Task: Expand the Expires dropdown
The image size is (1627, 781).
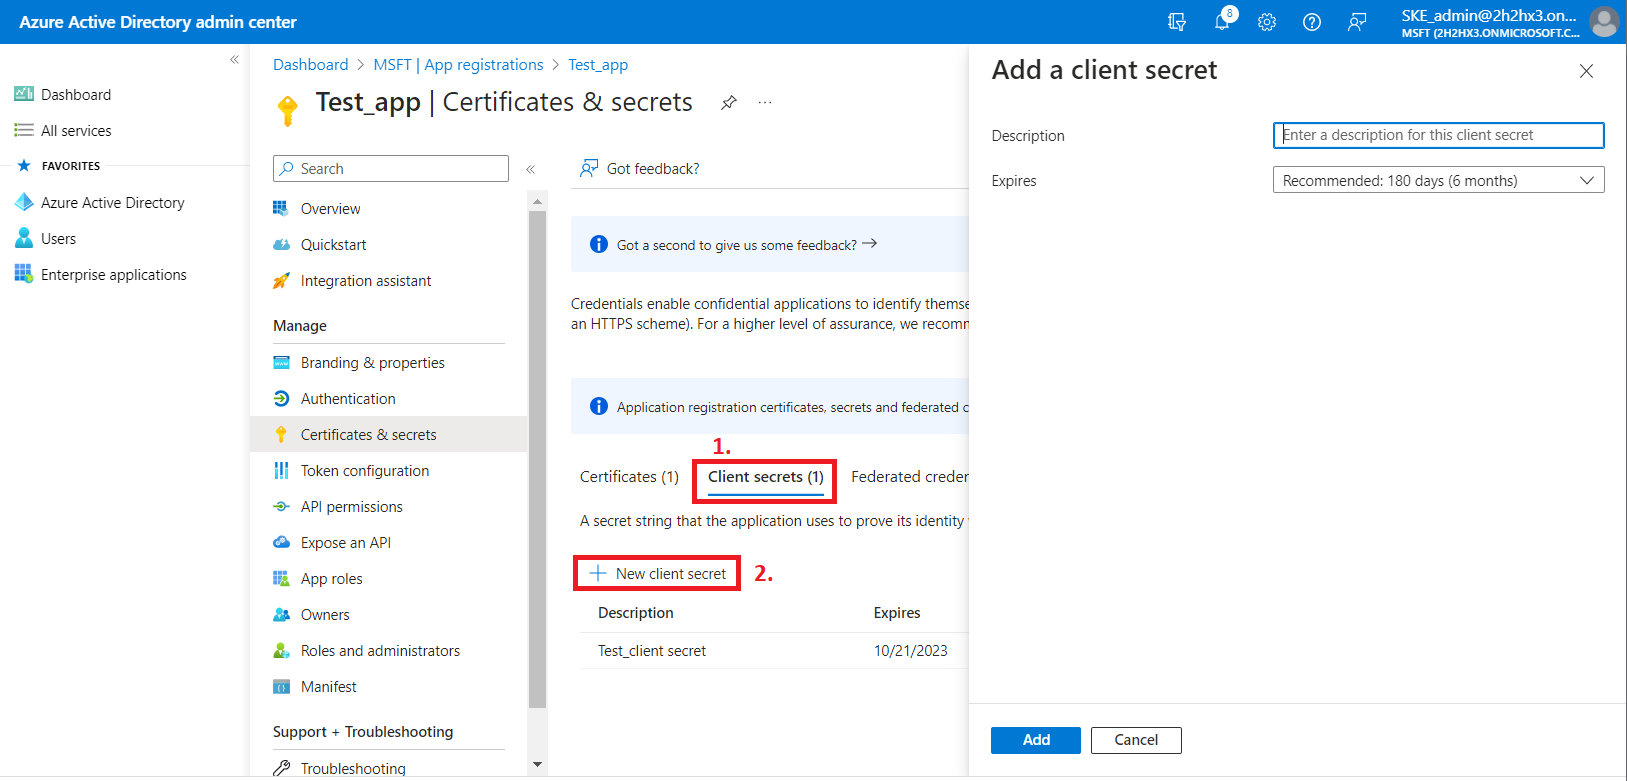Action: [1438, 180]
